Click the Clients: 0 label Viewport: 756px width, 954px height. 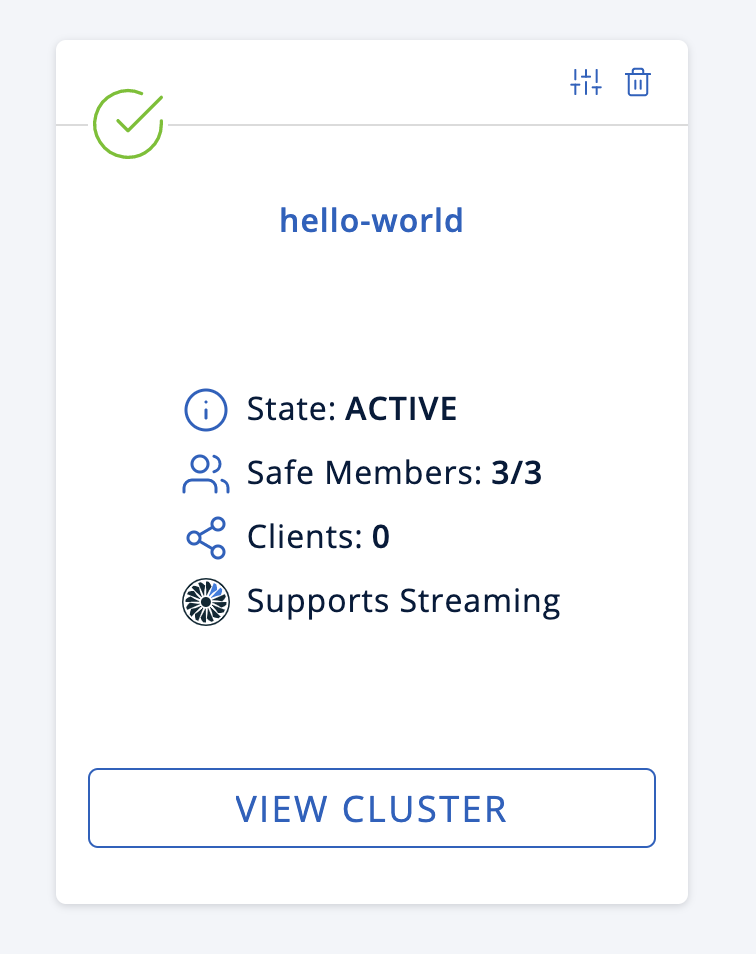point(318,537)
